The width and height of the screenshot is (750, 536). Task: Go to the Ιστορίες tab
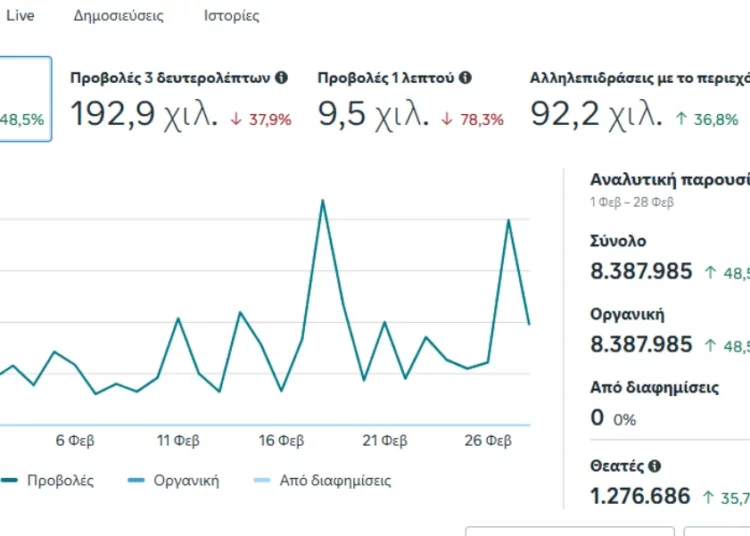(231, 16)
